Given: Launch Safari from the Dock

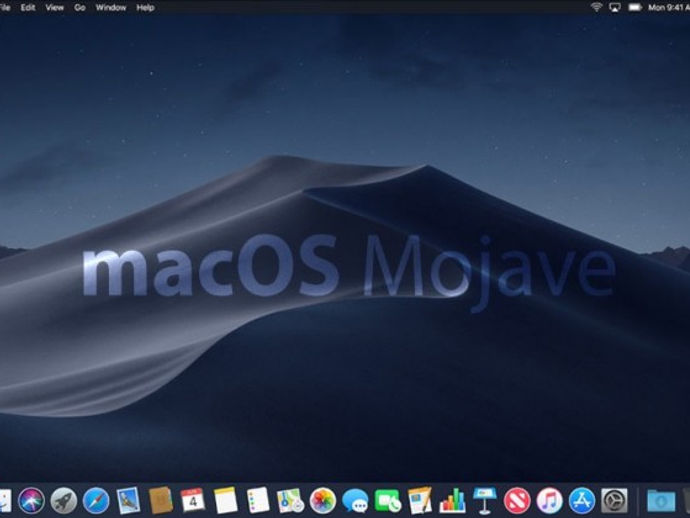Looking at the screenshot, I should coord(96,500).
